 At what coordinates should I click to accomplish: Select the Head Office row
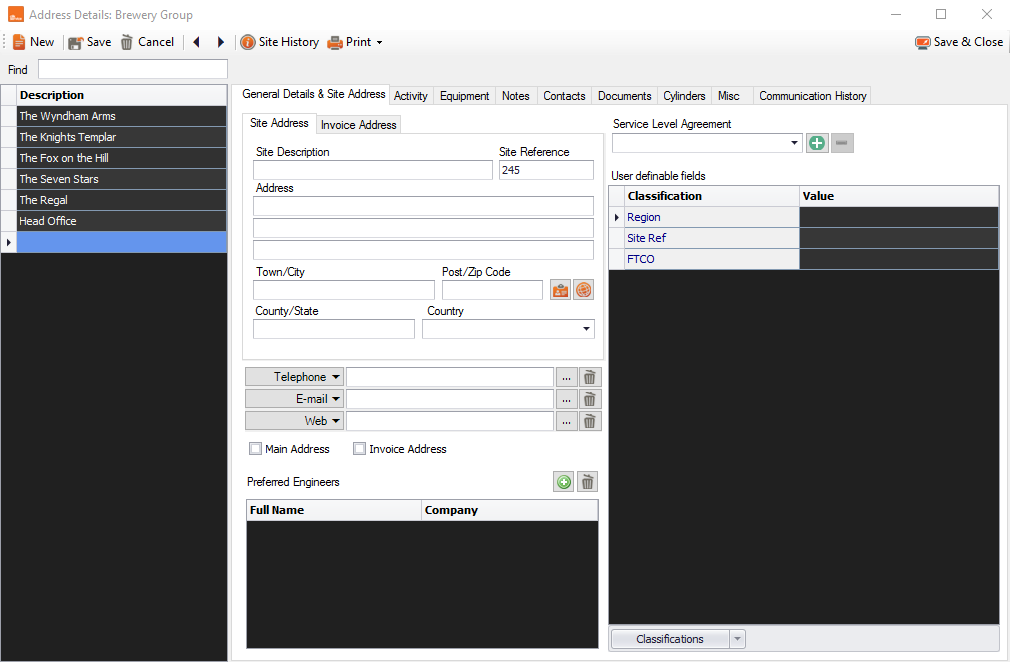tap(121, 221)
